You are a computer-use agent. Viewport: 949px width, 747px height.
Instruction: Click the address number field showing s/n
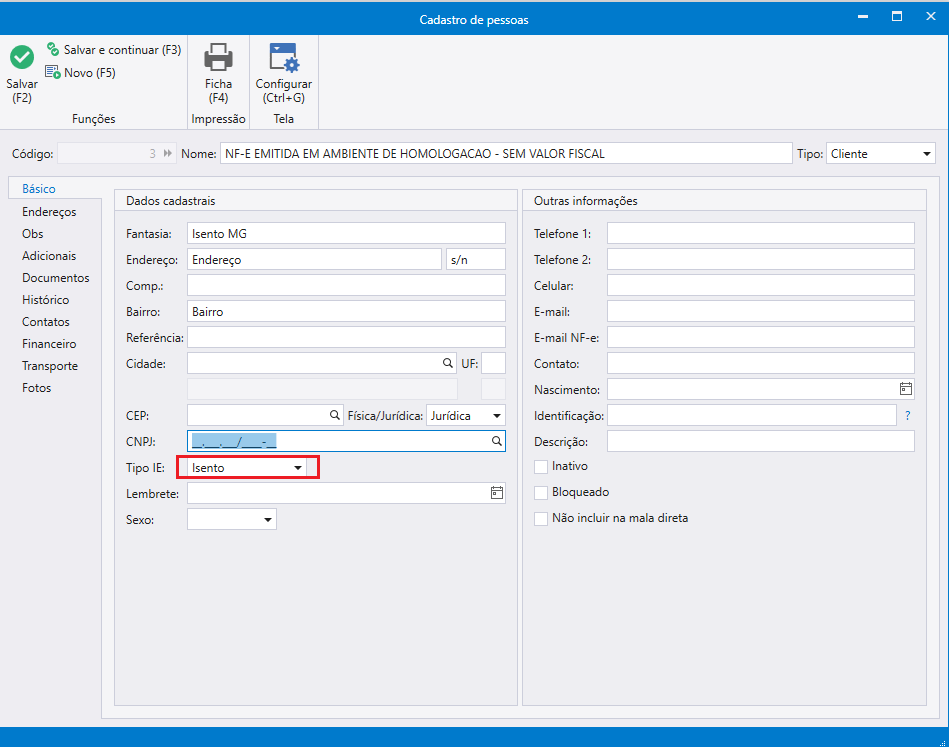point(476,260)
